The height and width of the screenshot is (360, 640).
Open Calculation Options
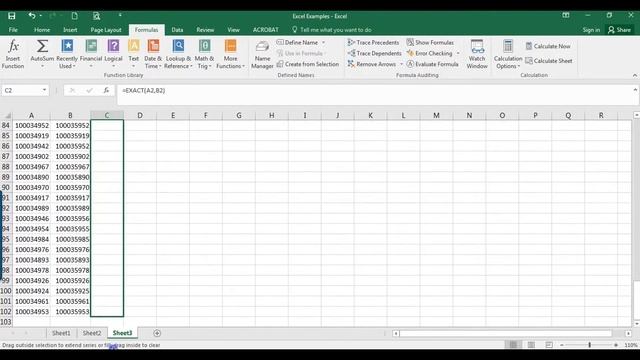tap(508, 54)
